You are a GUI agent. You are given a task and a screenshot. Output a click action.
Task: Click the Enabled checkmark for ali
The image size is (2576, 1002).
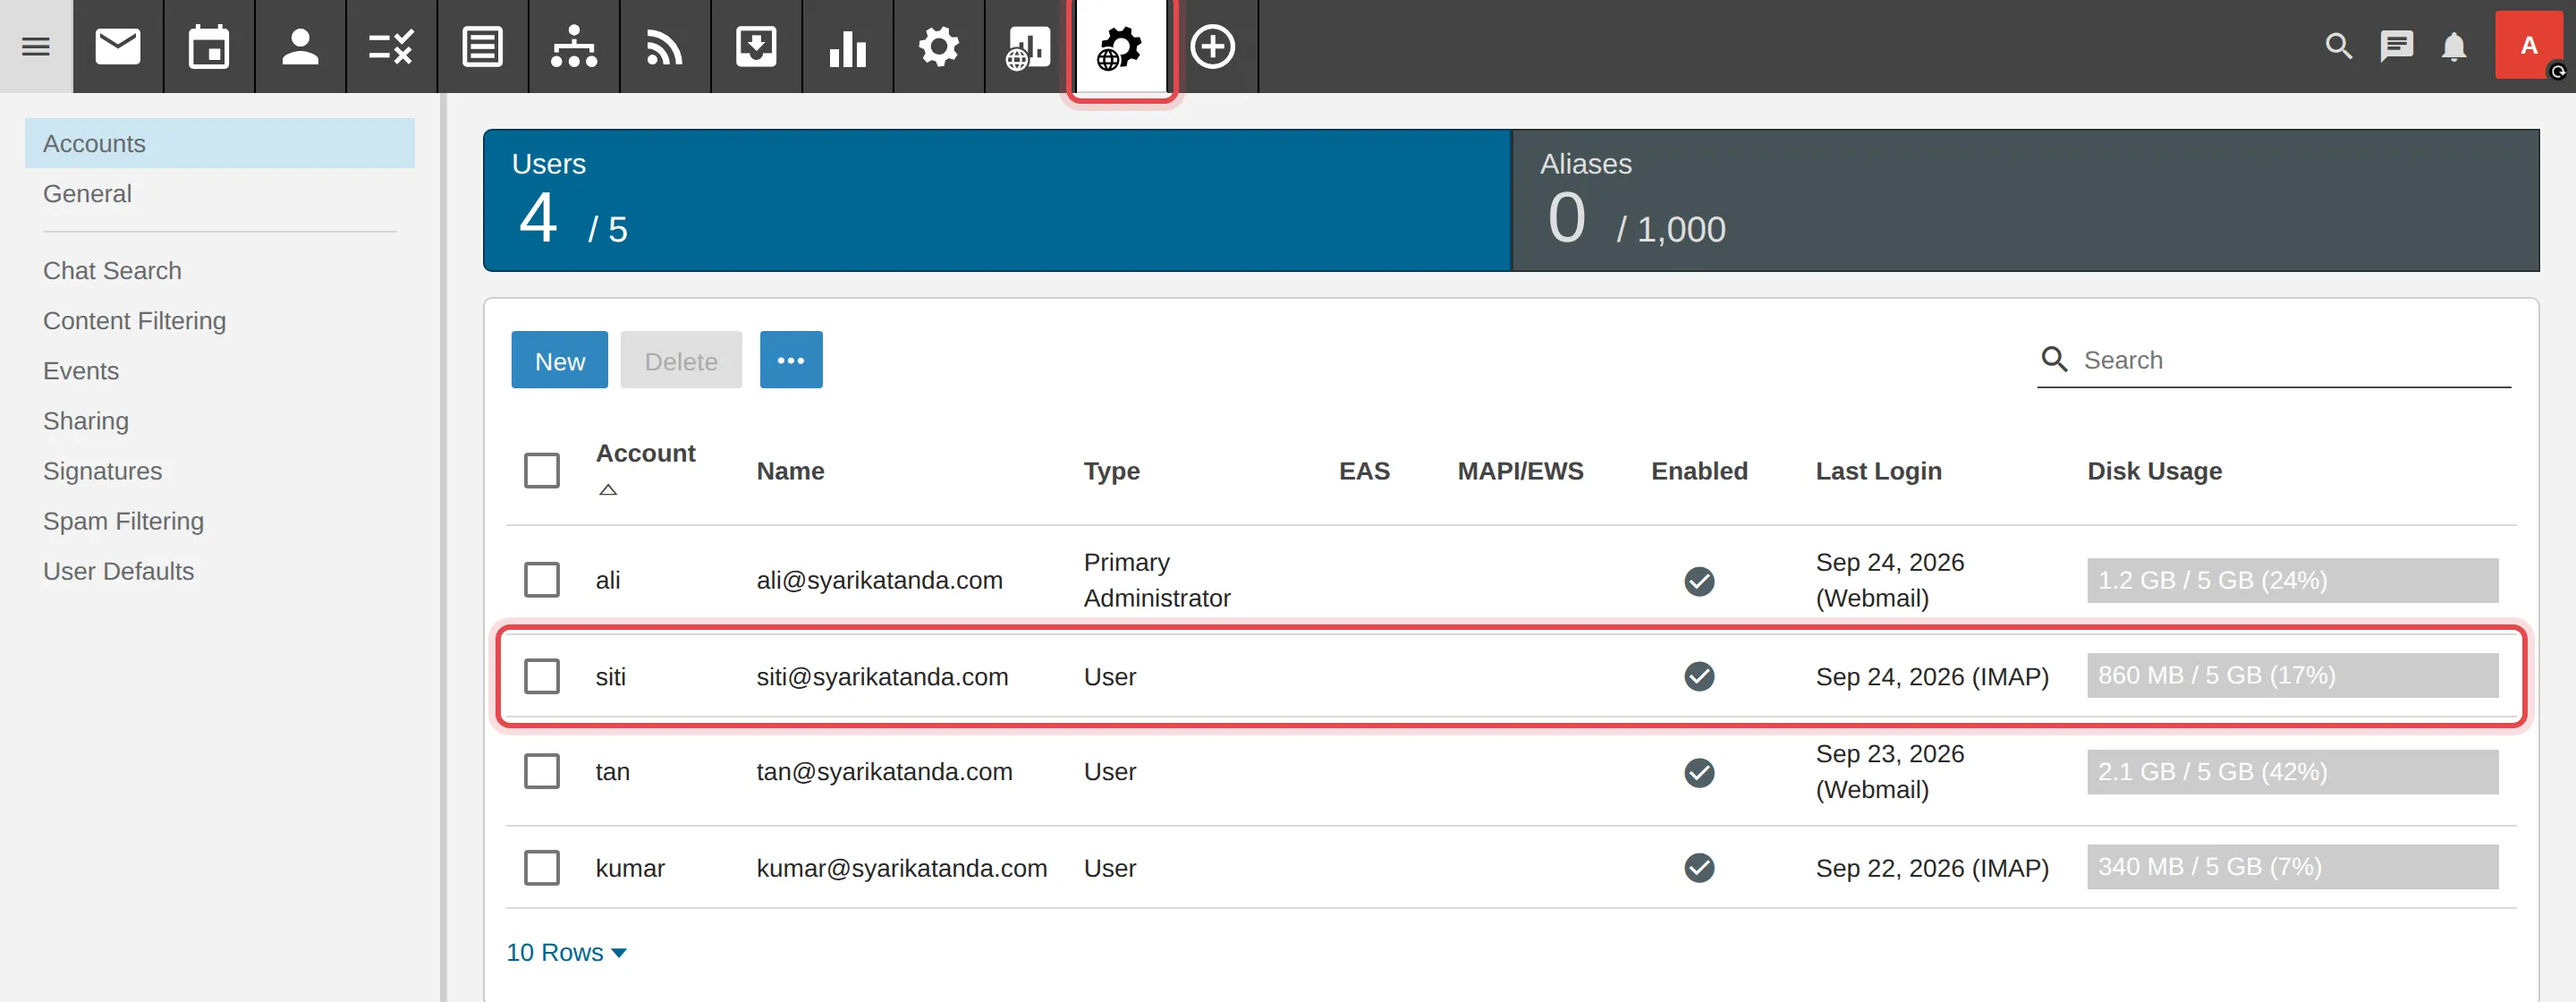1699,581
